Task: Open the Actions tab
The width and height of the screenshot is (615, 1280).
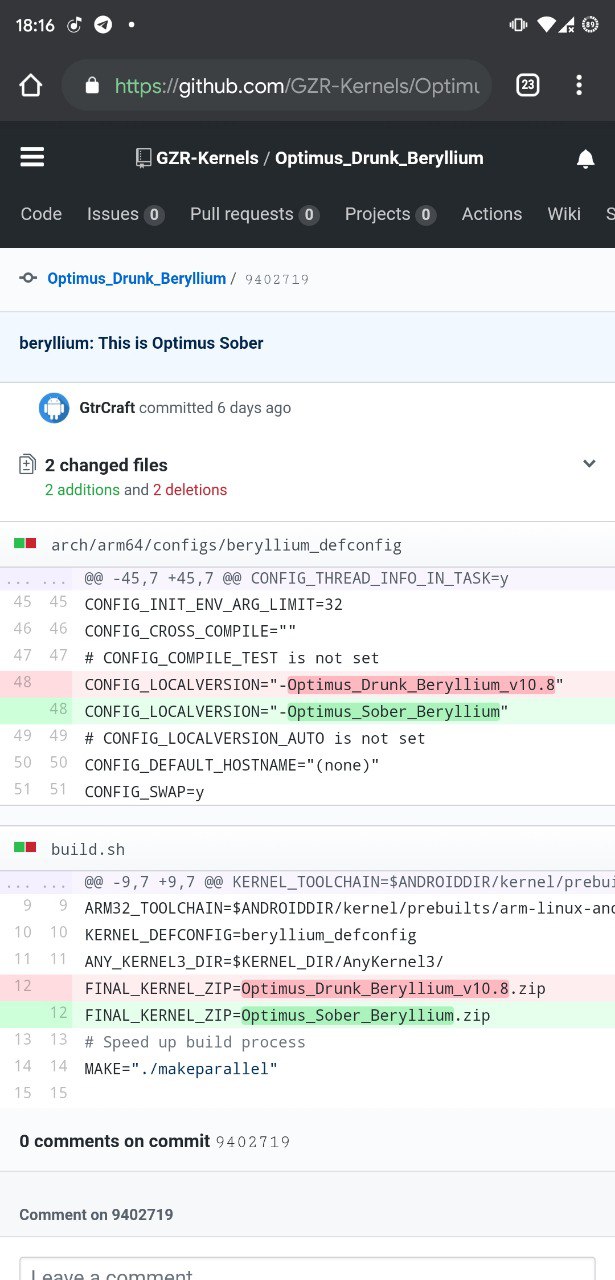Action: [x=492, y=214]
